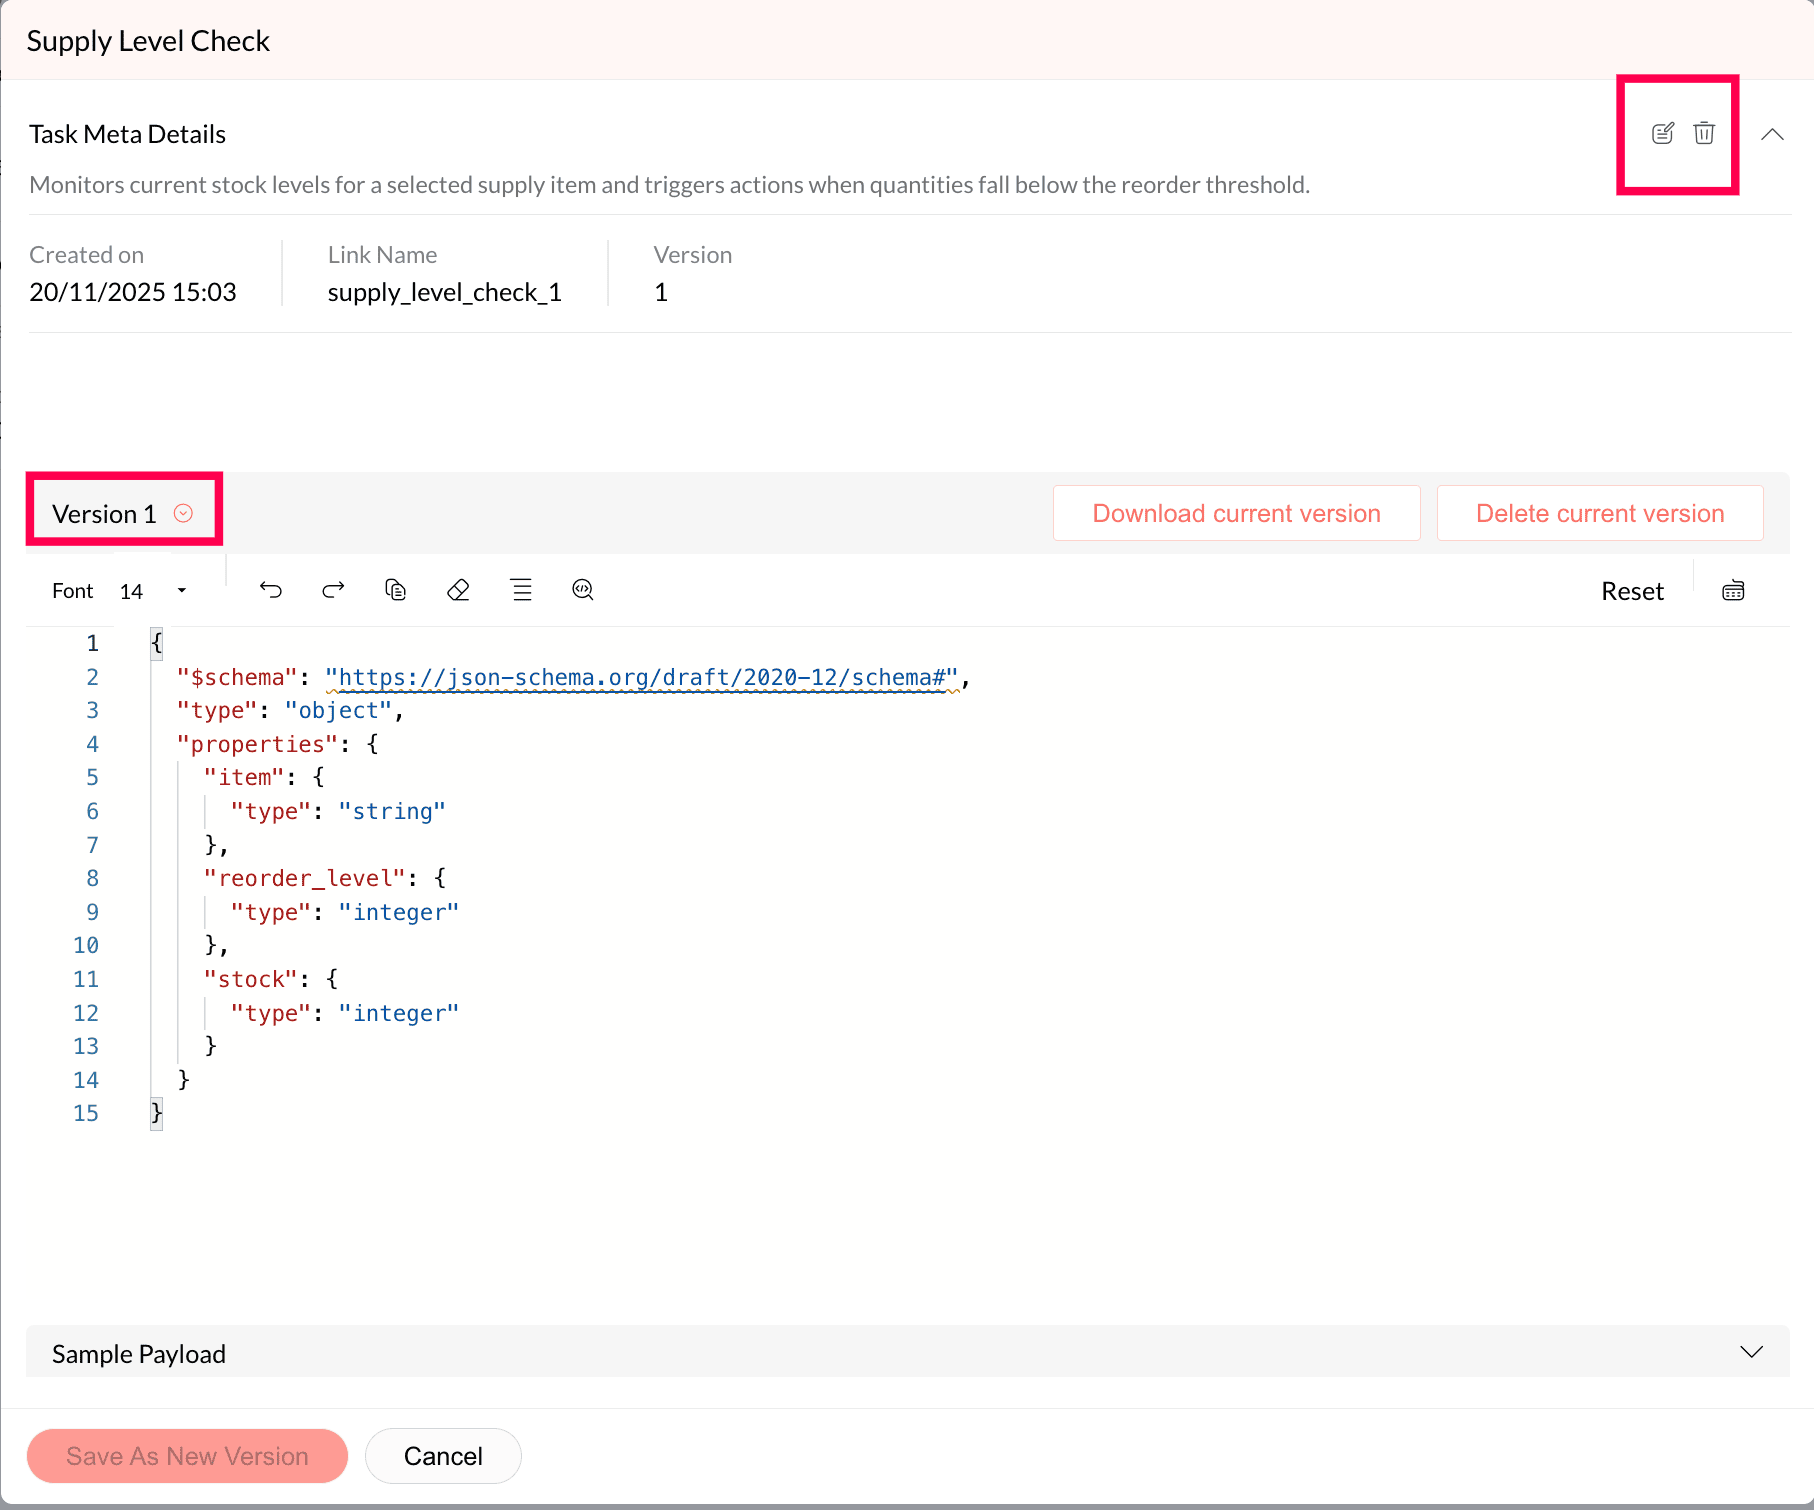
Task: Click the undo icon in editor toolbar
Action: pos(271,590)
